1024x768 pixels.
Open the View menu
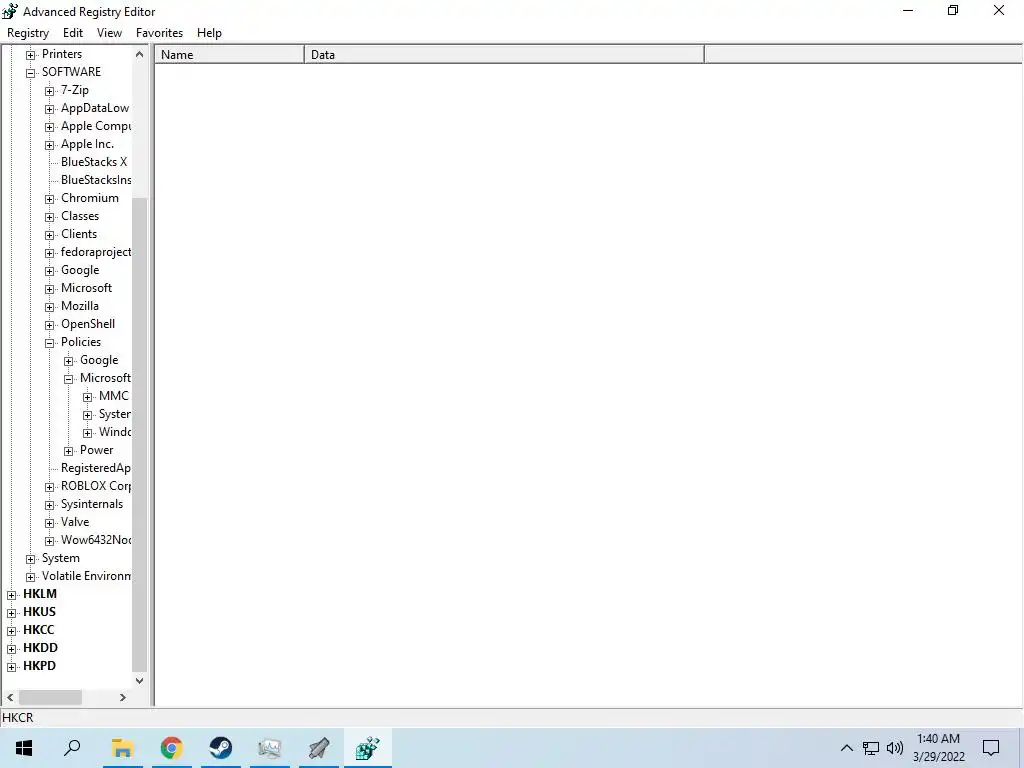[109, 33]
